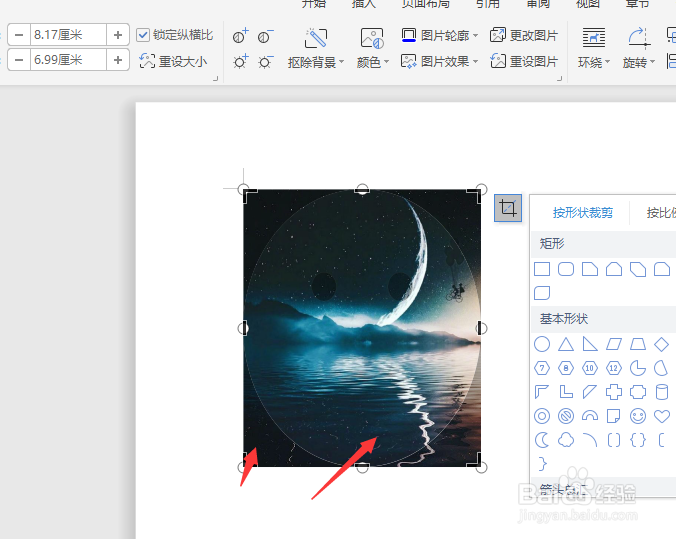Choose the octagon shape labeled 8
The width and height of the screenshot is (676, 539).
[x=566, y=368]
